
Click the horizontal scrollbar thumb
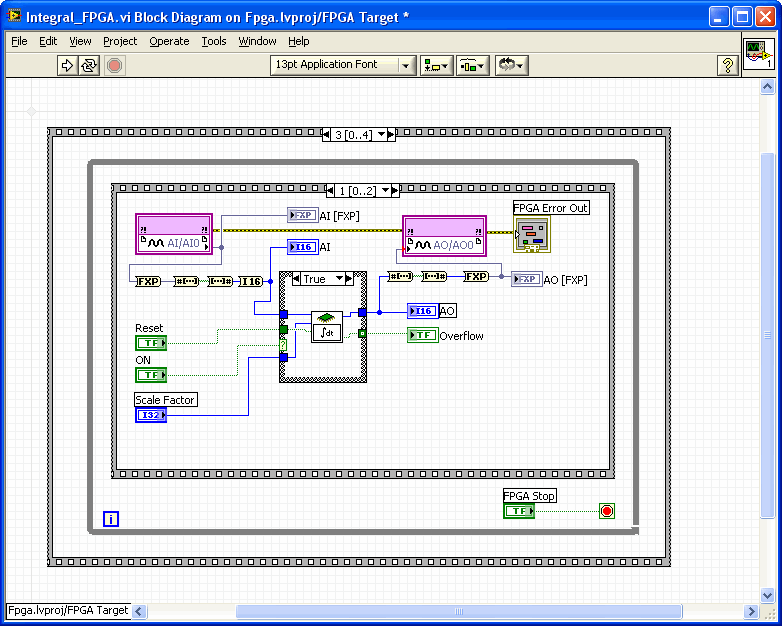pyautogui.click(x=459, y=611)
